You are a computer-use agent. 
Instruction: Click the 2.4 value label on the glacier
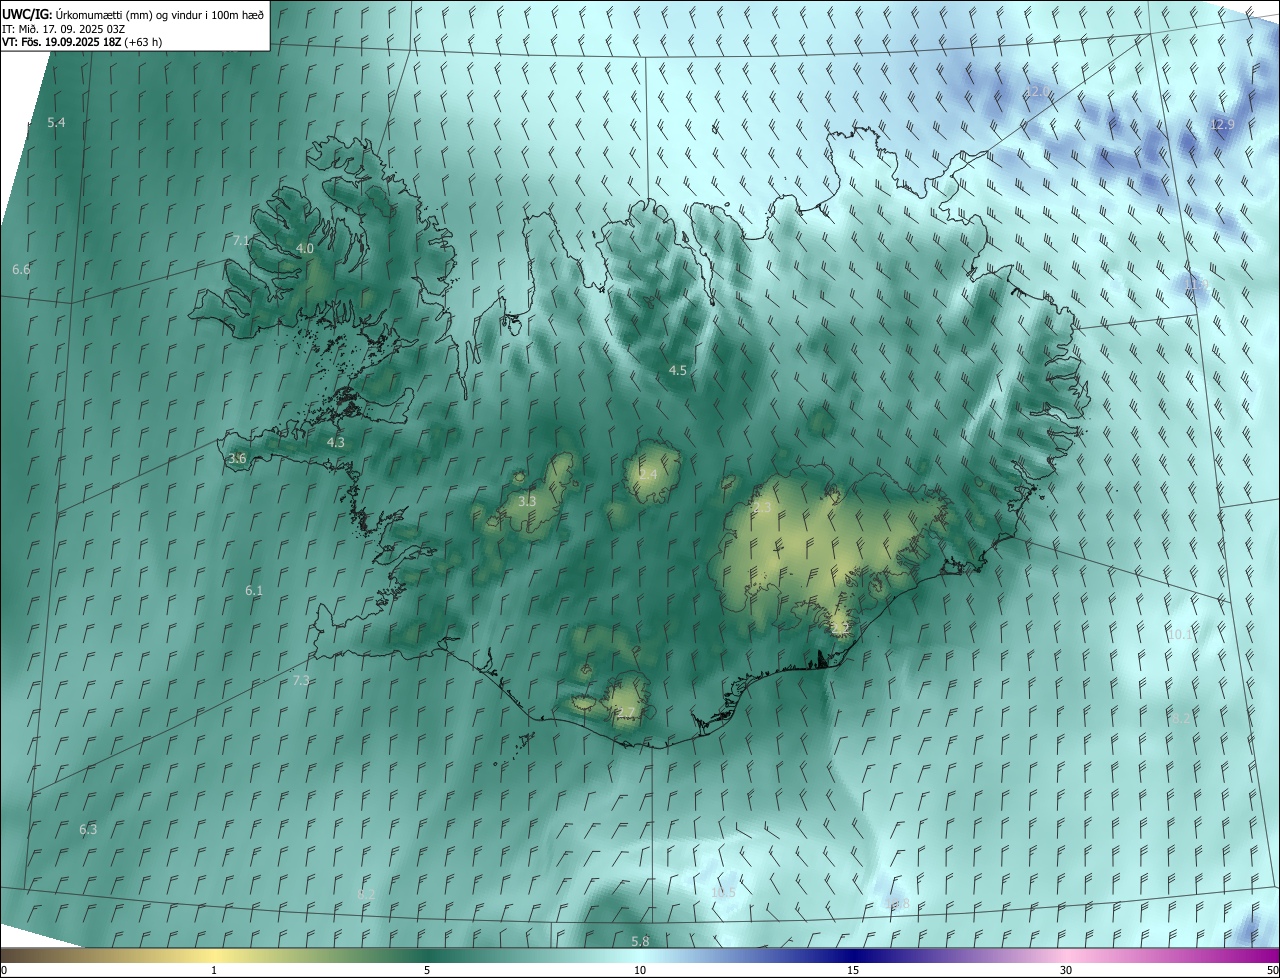coord(648,475)
